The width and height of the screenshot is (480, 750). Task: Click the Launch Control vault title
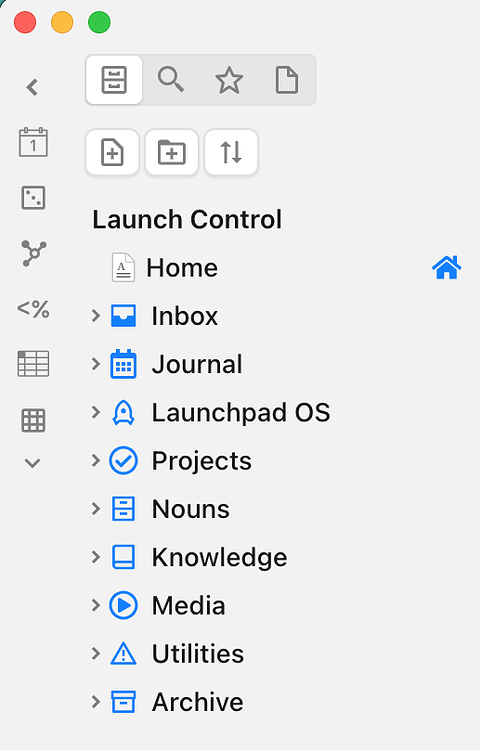tap(187, 220)
